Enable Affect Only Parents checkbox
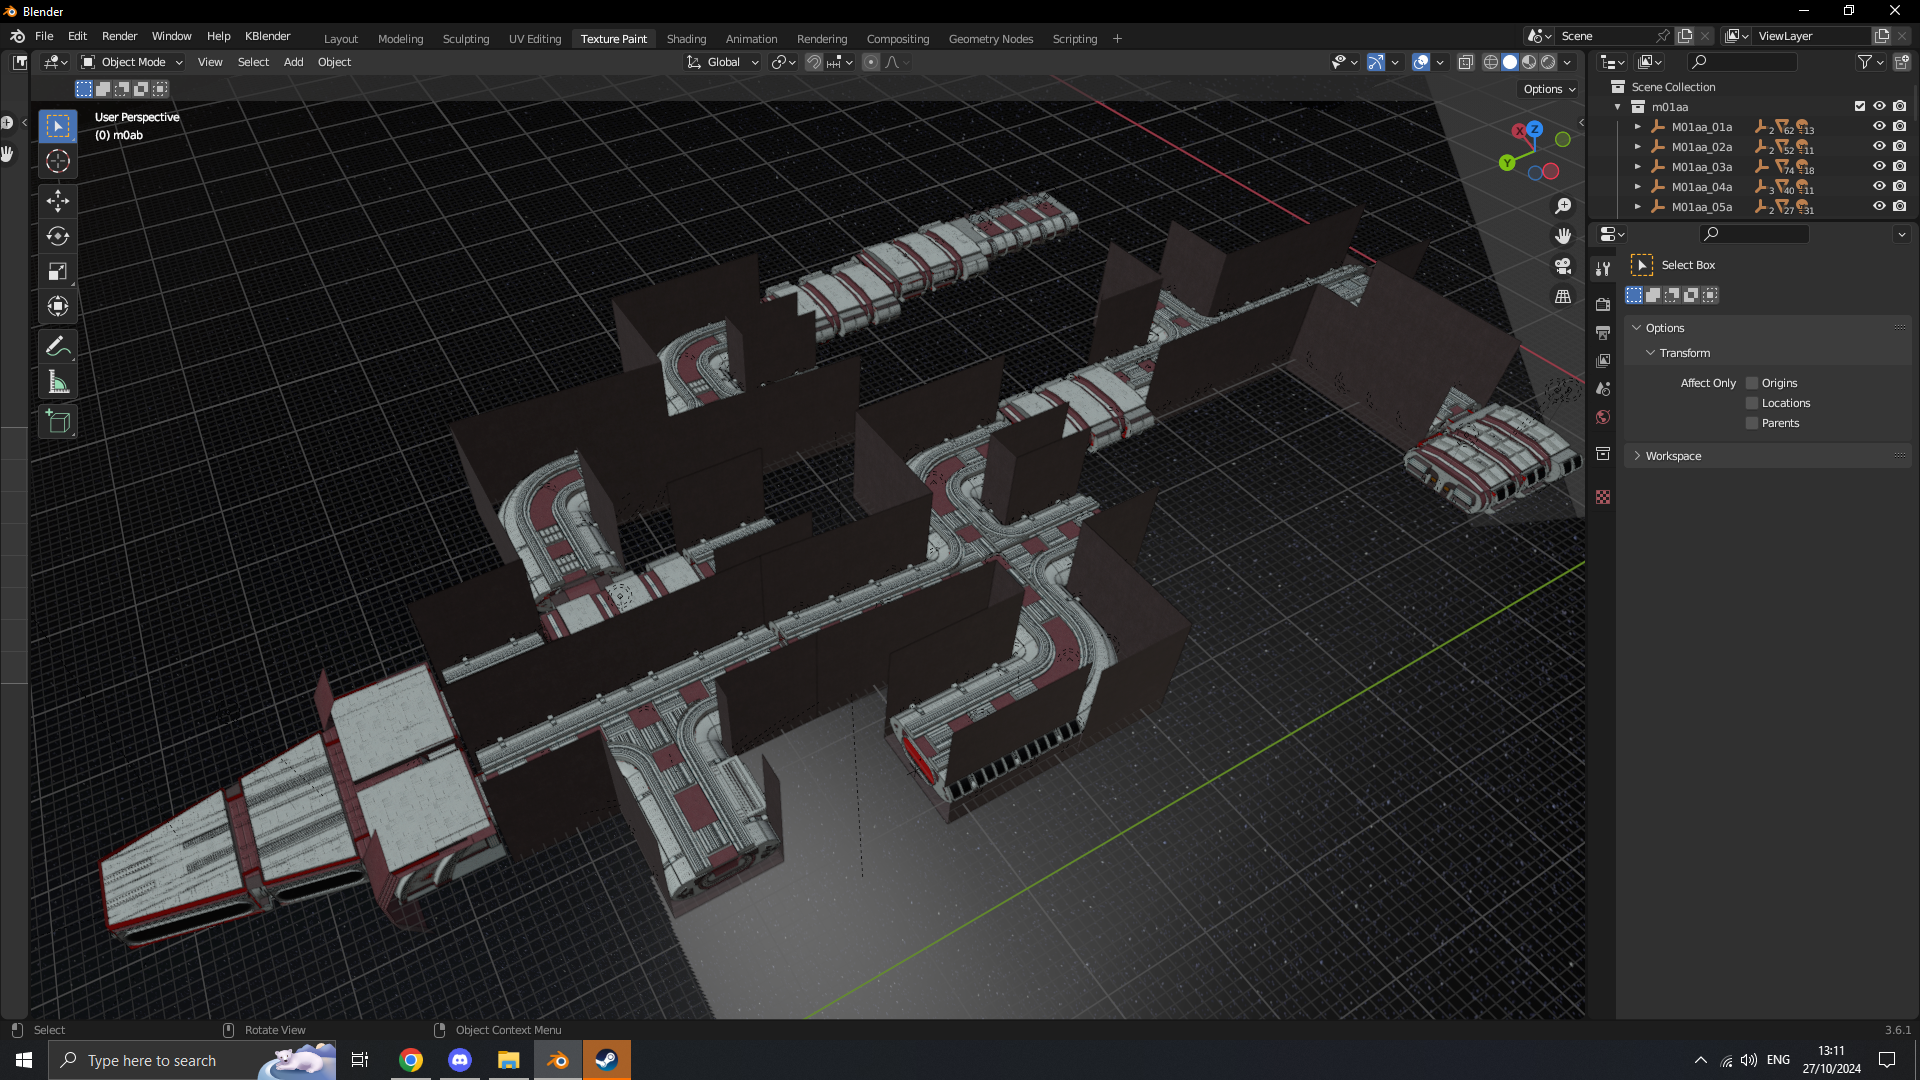The image size is (1920, 1080). click(x=1752, y=423)
